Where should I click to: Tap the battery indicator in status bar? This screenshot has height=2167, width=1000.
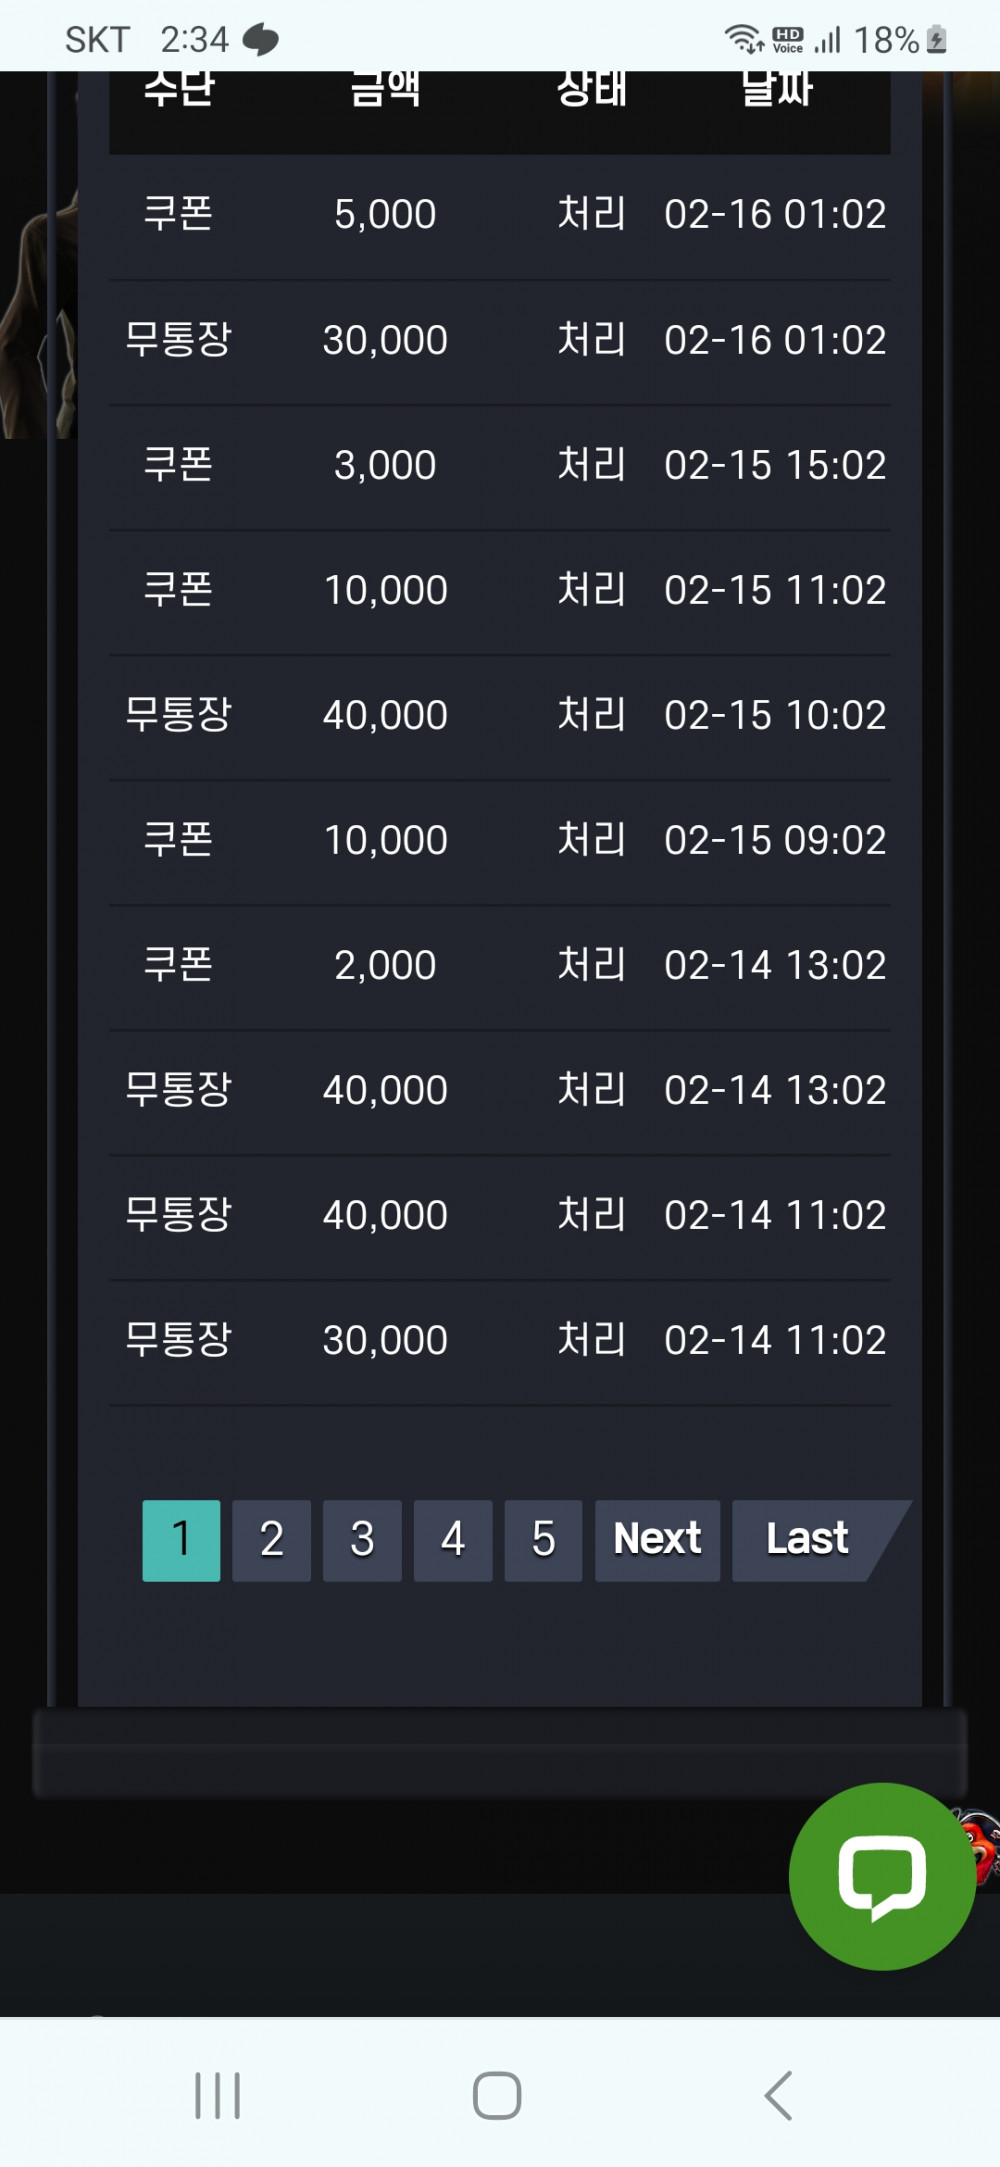[x=936, y=40]
